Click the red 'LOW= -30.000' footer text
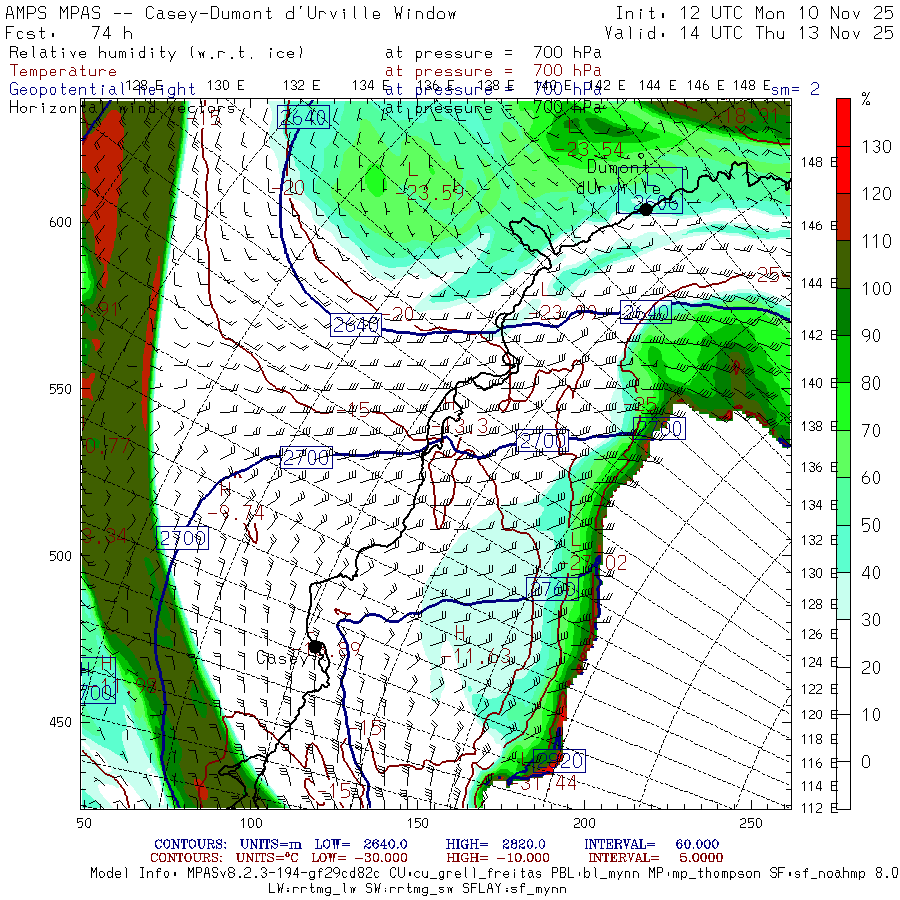The width and height of the screenshot is (900, 900). tap(359, 858)
